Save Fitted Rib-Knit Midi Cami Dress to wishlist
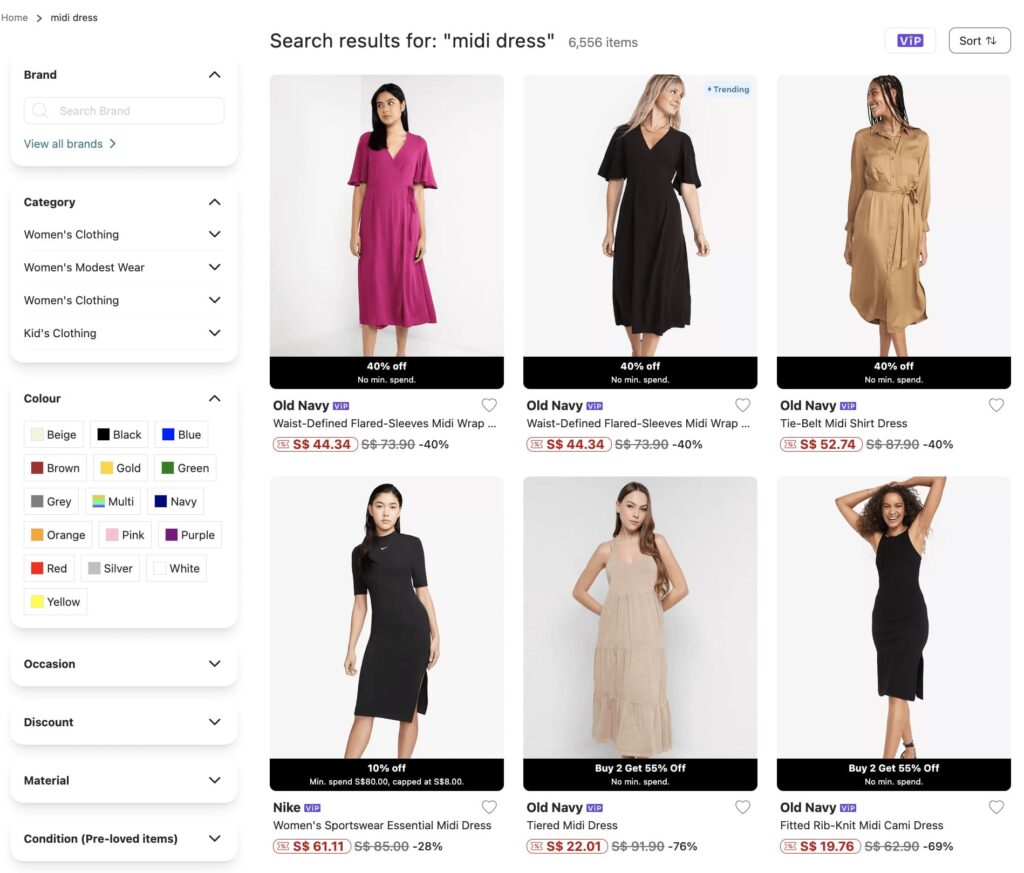This screenshot has width=1024, height=873. tap(996, 807)
